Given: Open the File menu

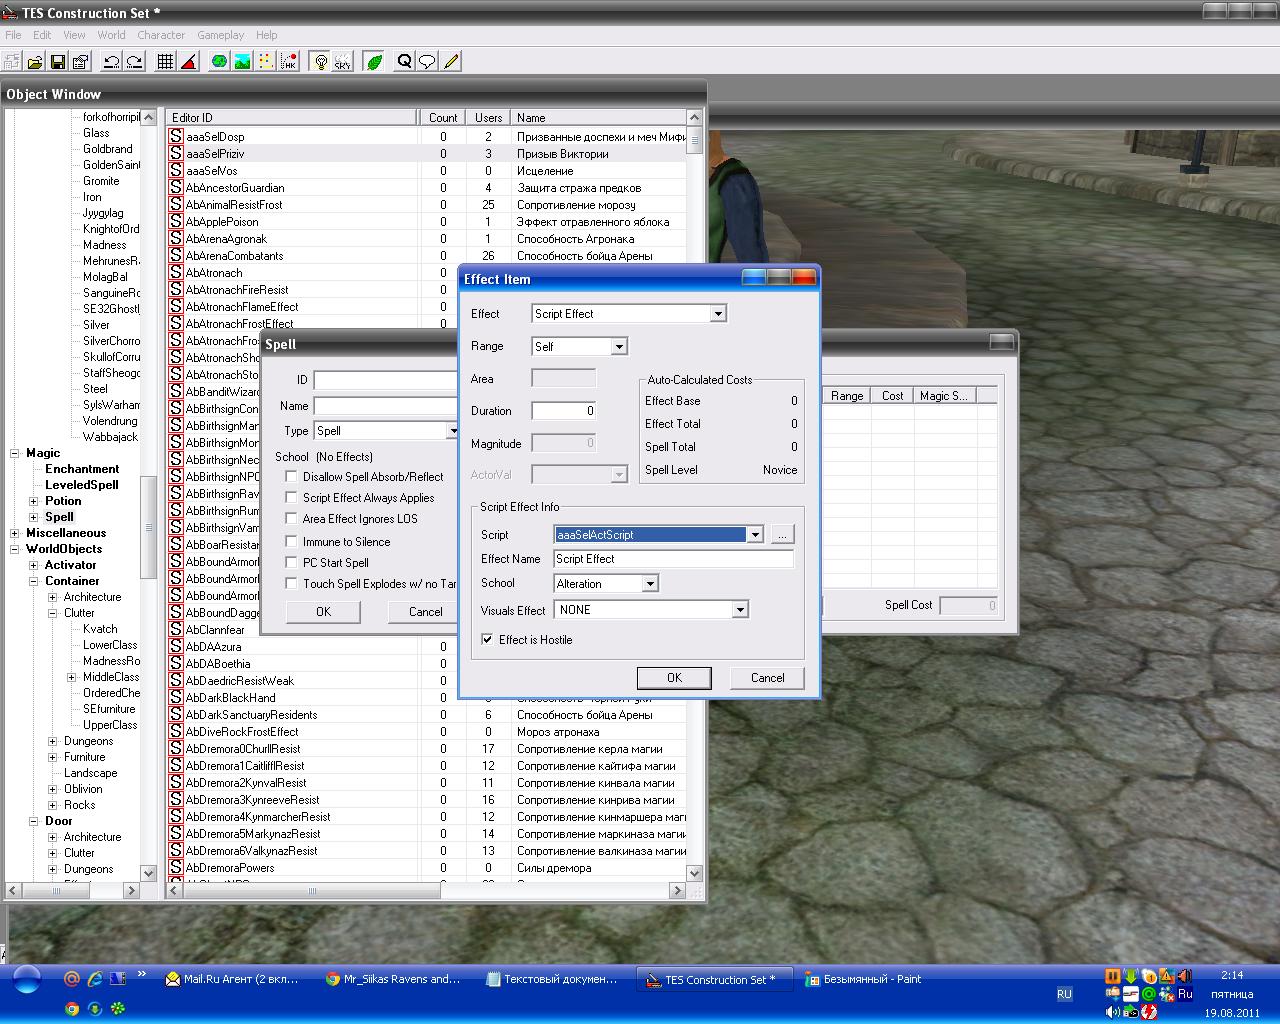Looking at the screenshot, I should [13, 35].
